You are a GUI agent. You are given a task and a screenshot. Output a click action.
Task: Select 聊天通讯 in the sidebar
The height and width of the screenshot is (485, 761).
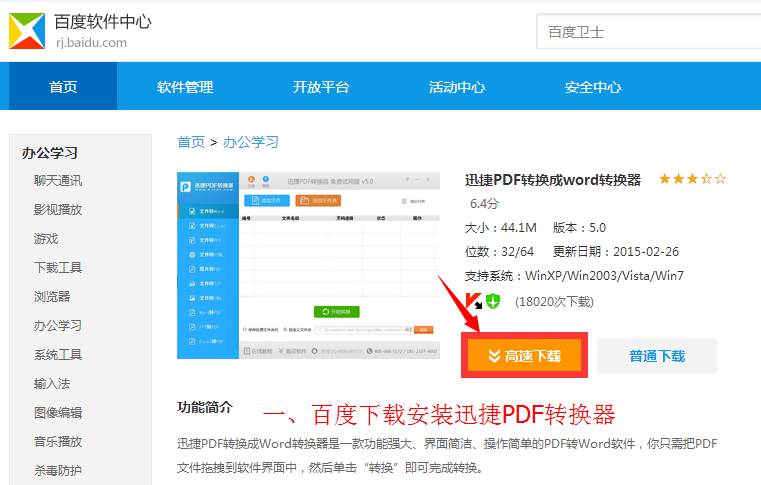click(58, 181)
